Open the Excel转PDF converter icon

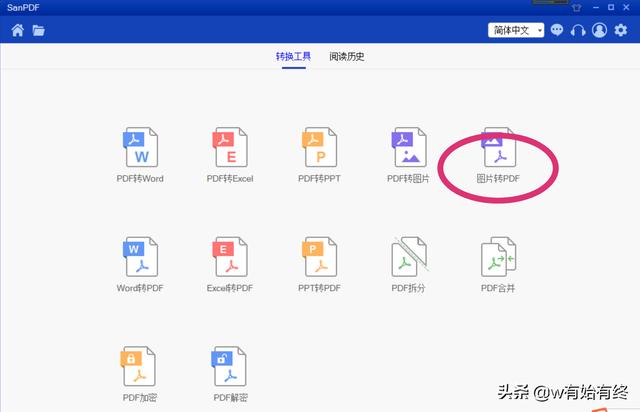click(x=230, y=257)
